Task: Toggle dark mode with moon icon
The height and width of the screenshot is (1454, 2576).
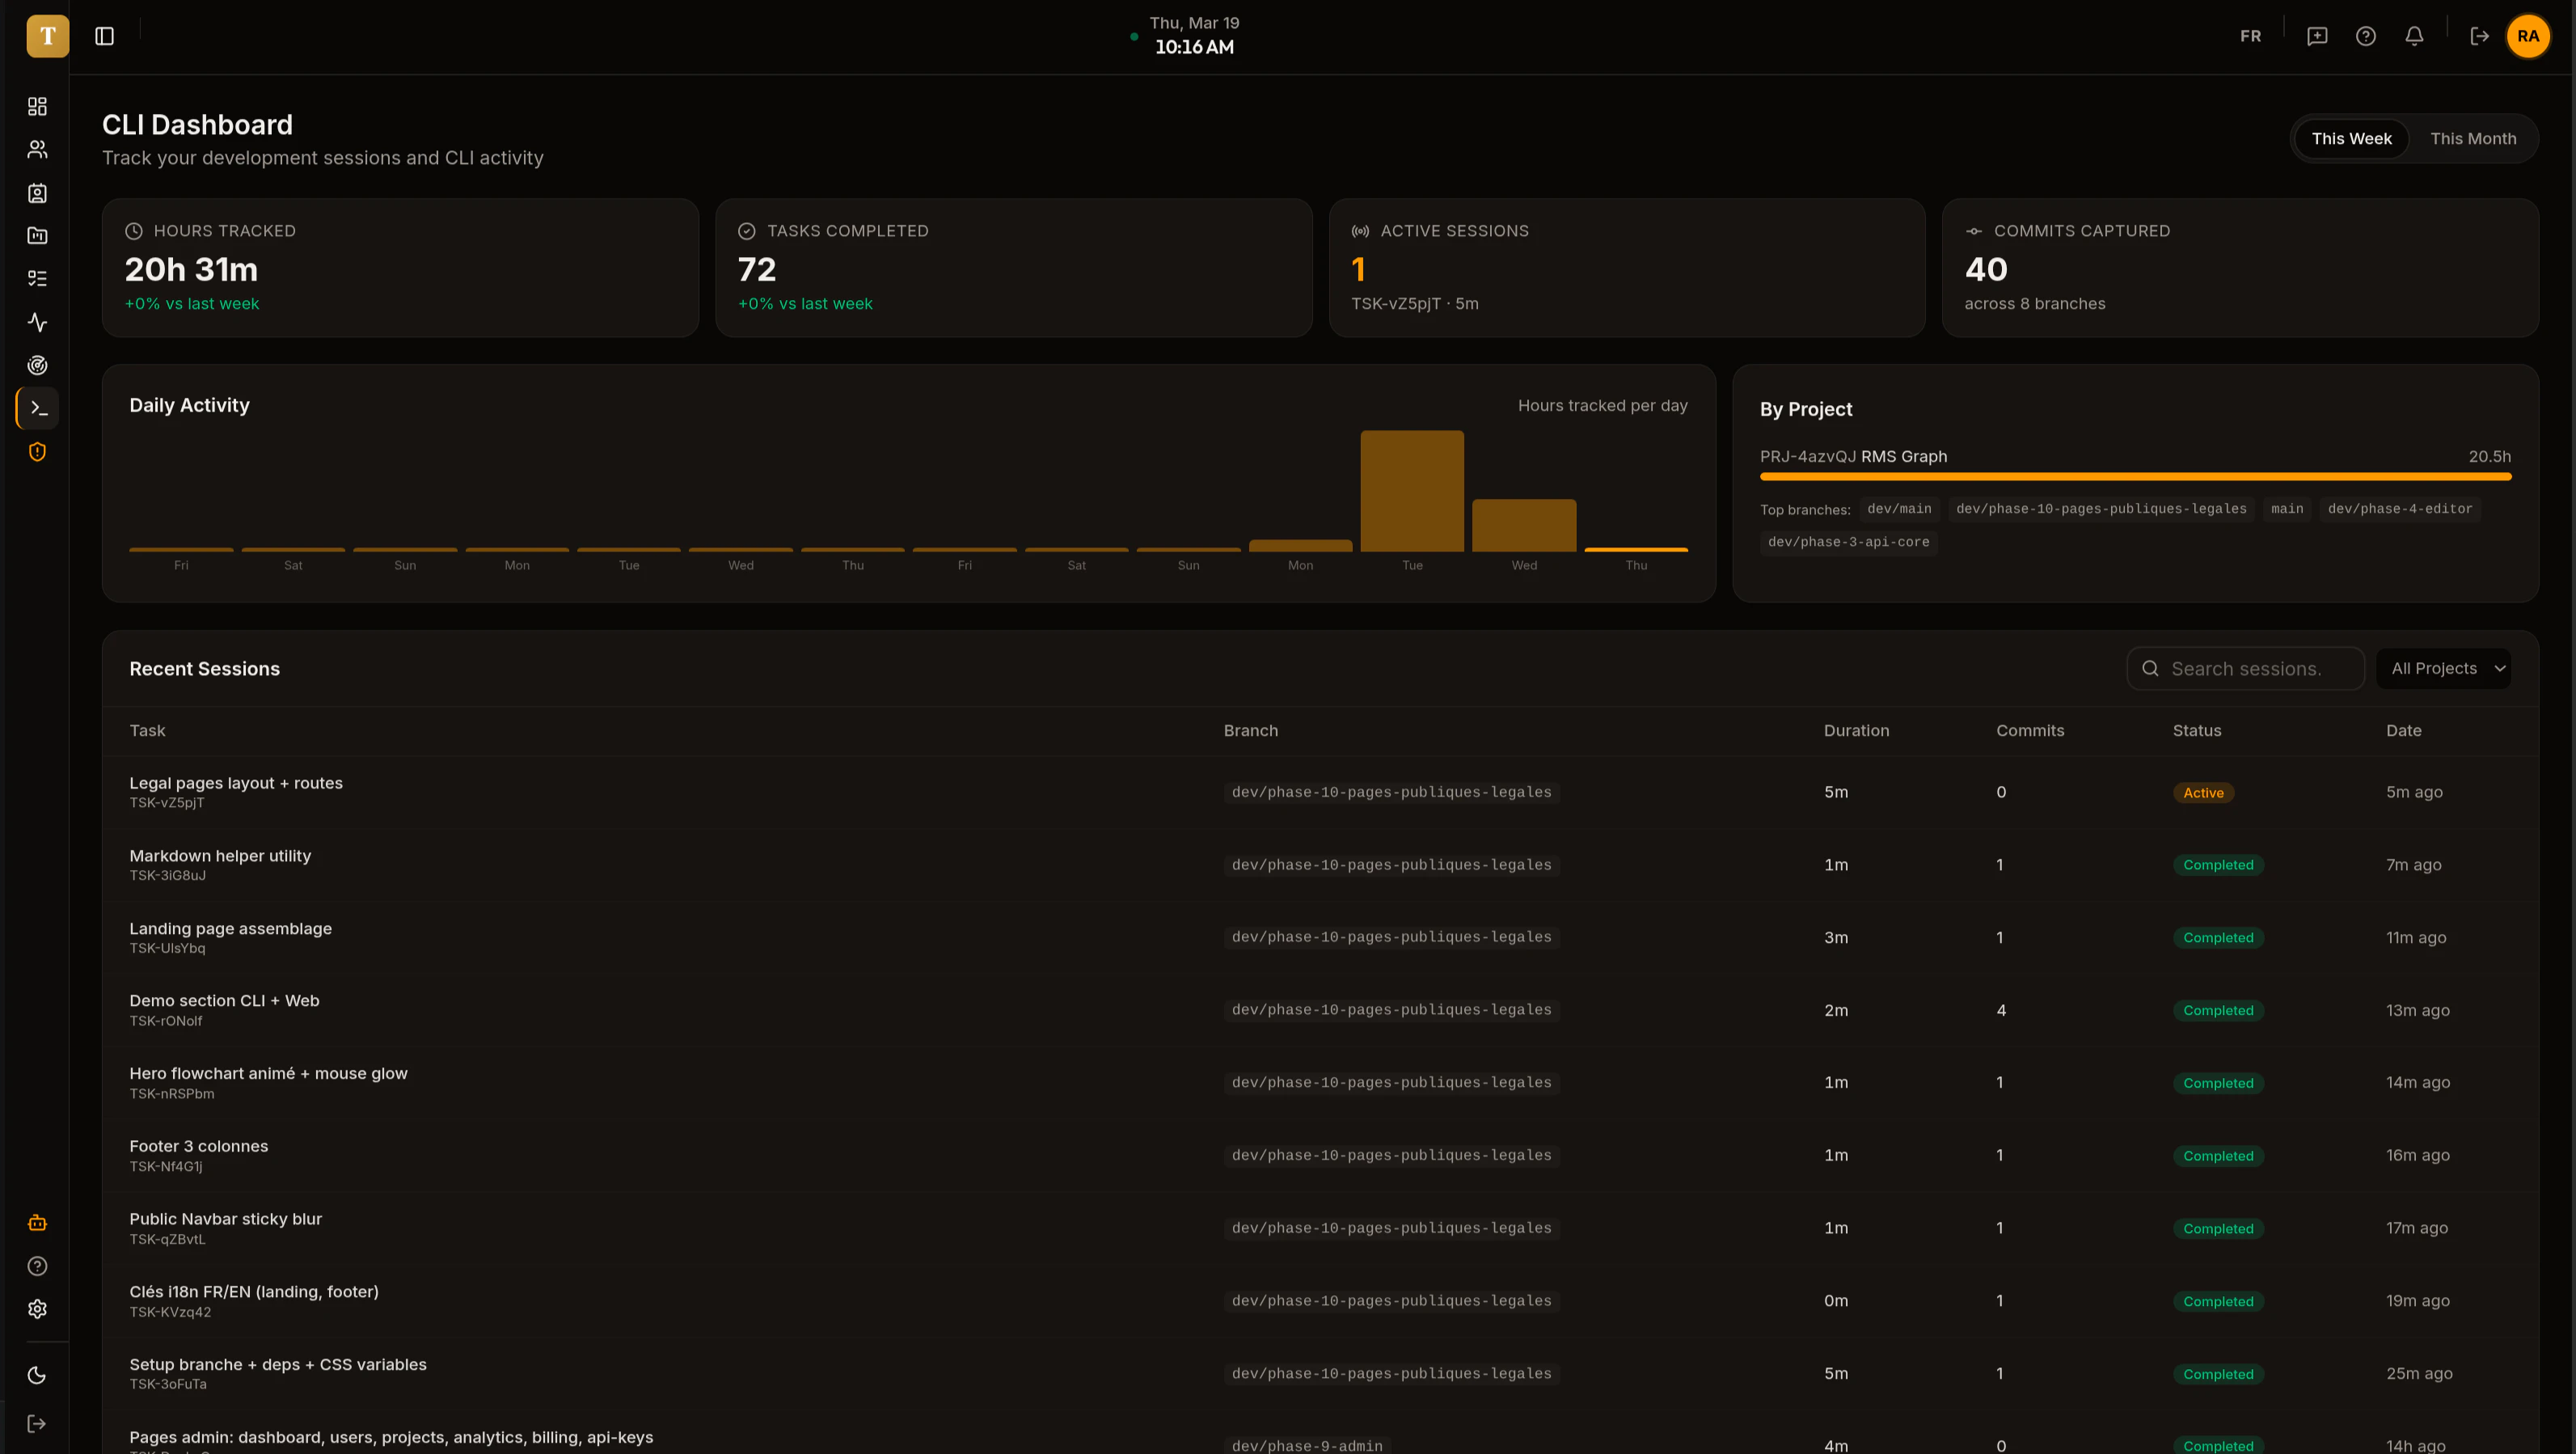Action: (37, 1376)
